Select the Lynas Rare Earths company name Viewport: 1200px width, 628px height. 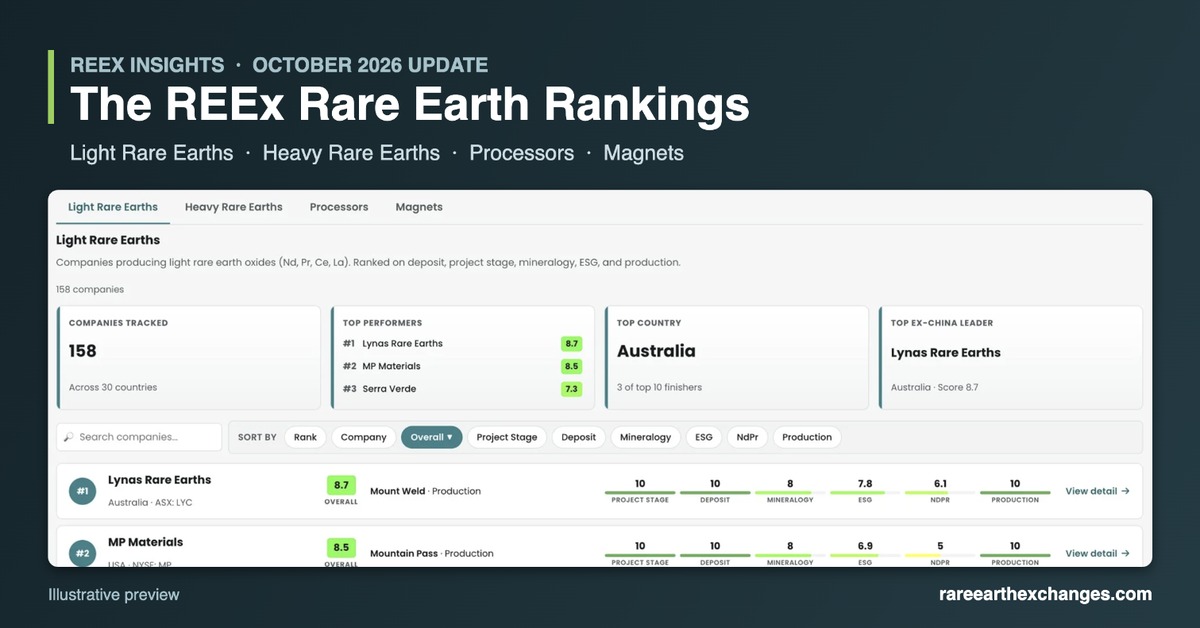[x=159, y=480]
